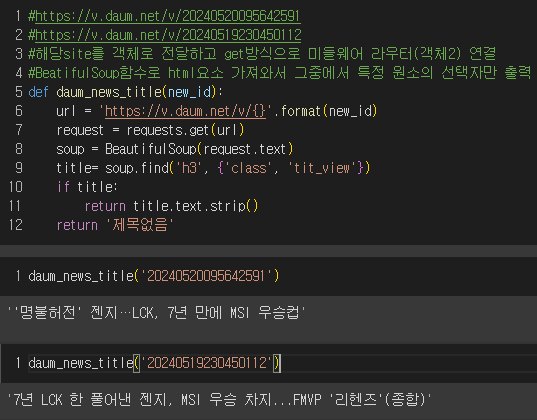Open the 20240520095642591 daum URL comment link
The width and height of the screenshot is (537, 420).
tap(168, 16)
